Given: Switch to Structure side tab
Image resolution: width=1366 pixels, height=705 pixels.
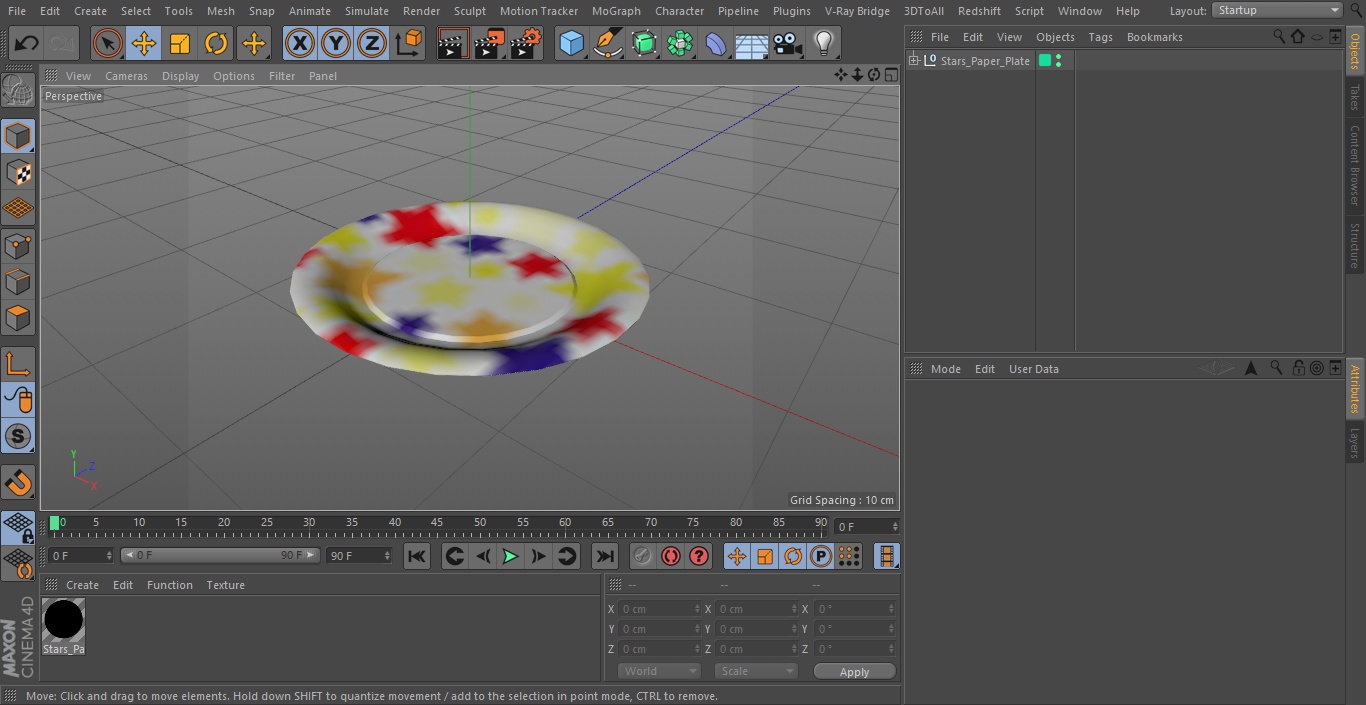Looking at the screenshot, I should [1355, 246].
